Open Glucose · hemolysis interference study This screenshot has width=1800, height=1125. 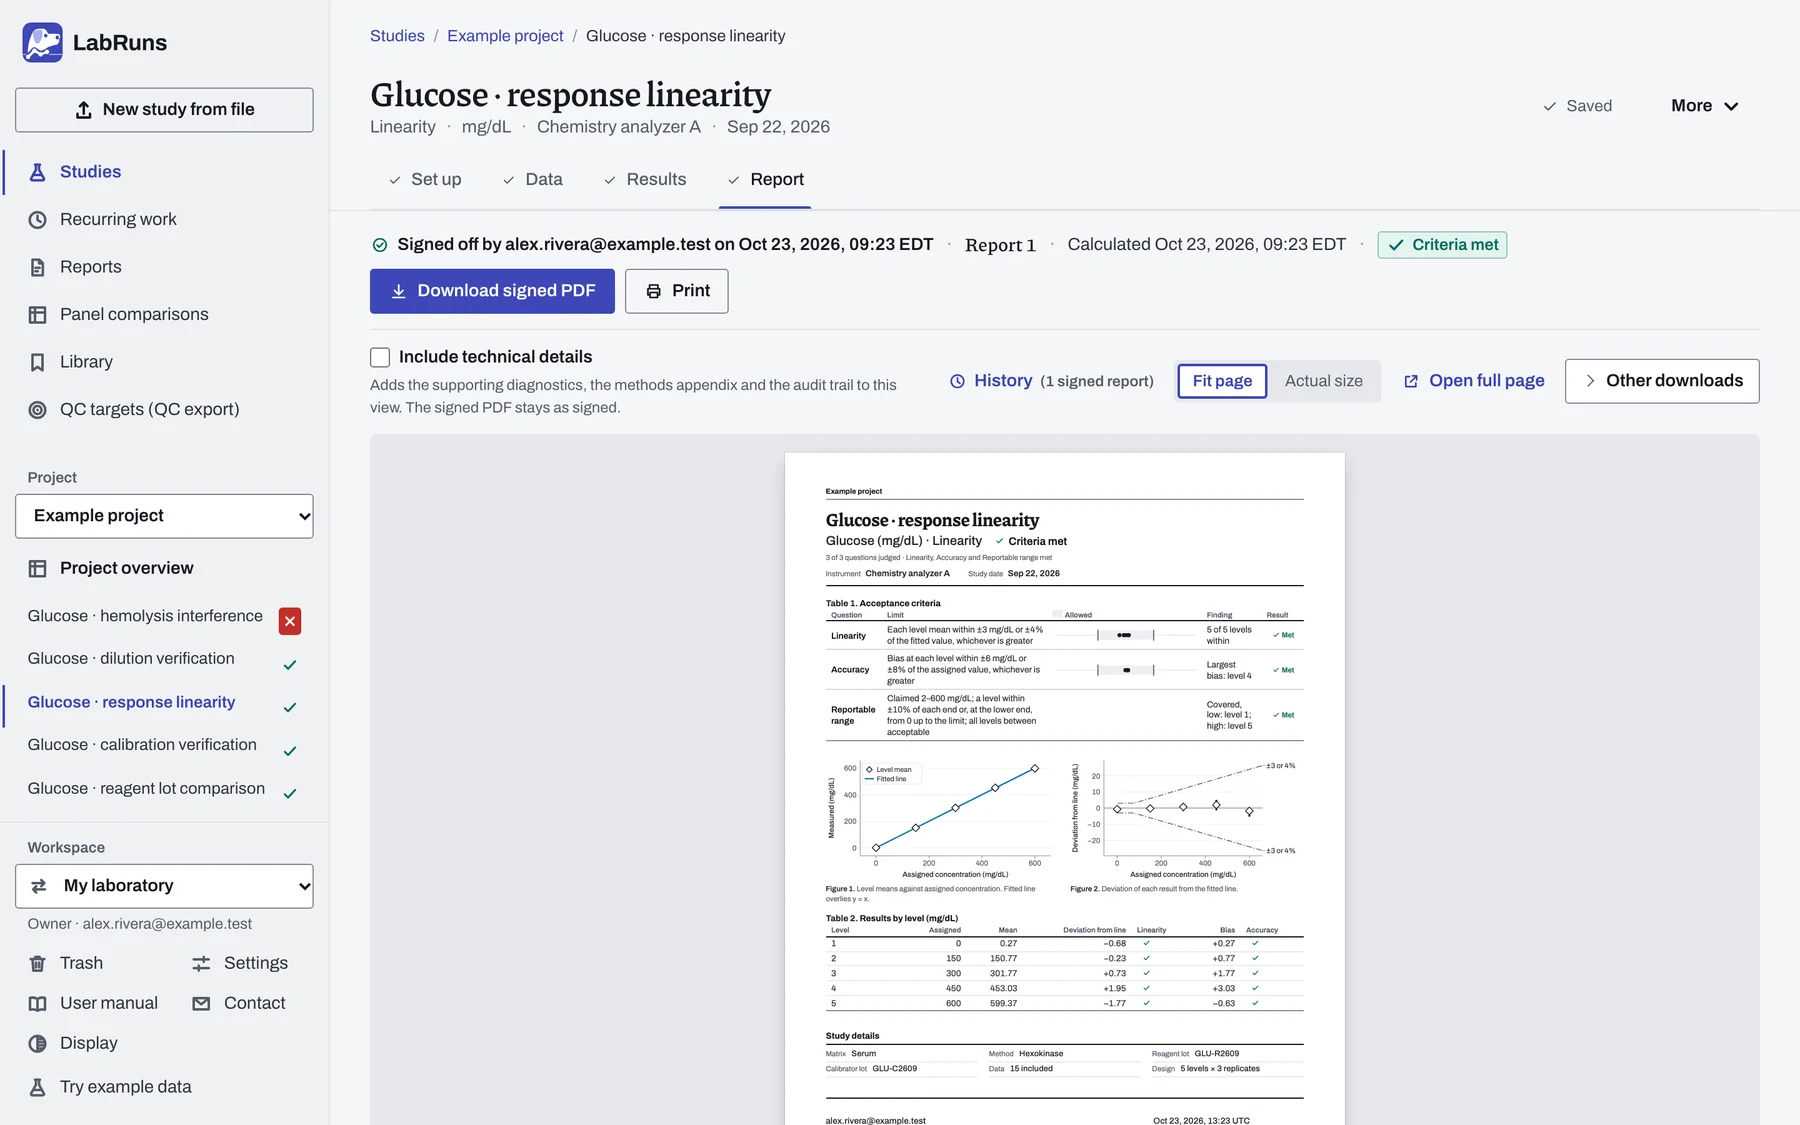pyautogui.click(x=145, y=616)
